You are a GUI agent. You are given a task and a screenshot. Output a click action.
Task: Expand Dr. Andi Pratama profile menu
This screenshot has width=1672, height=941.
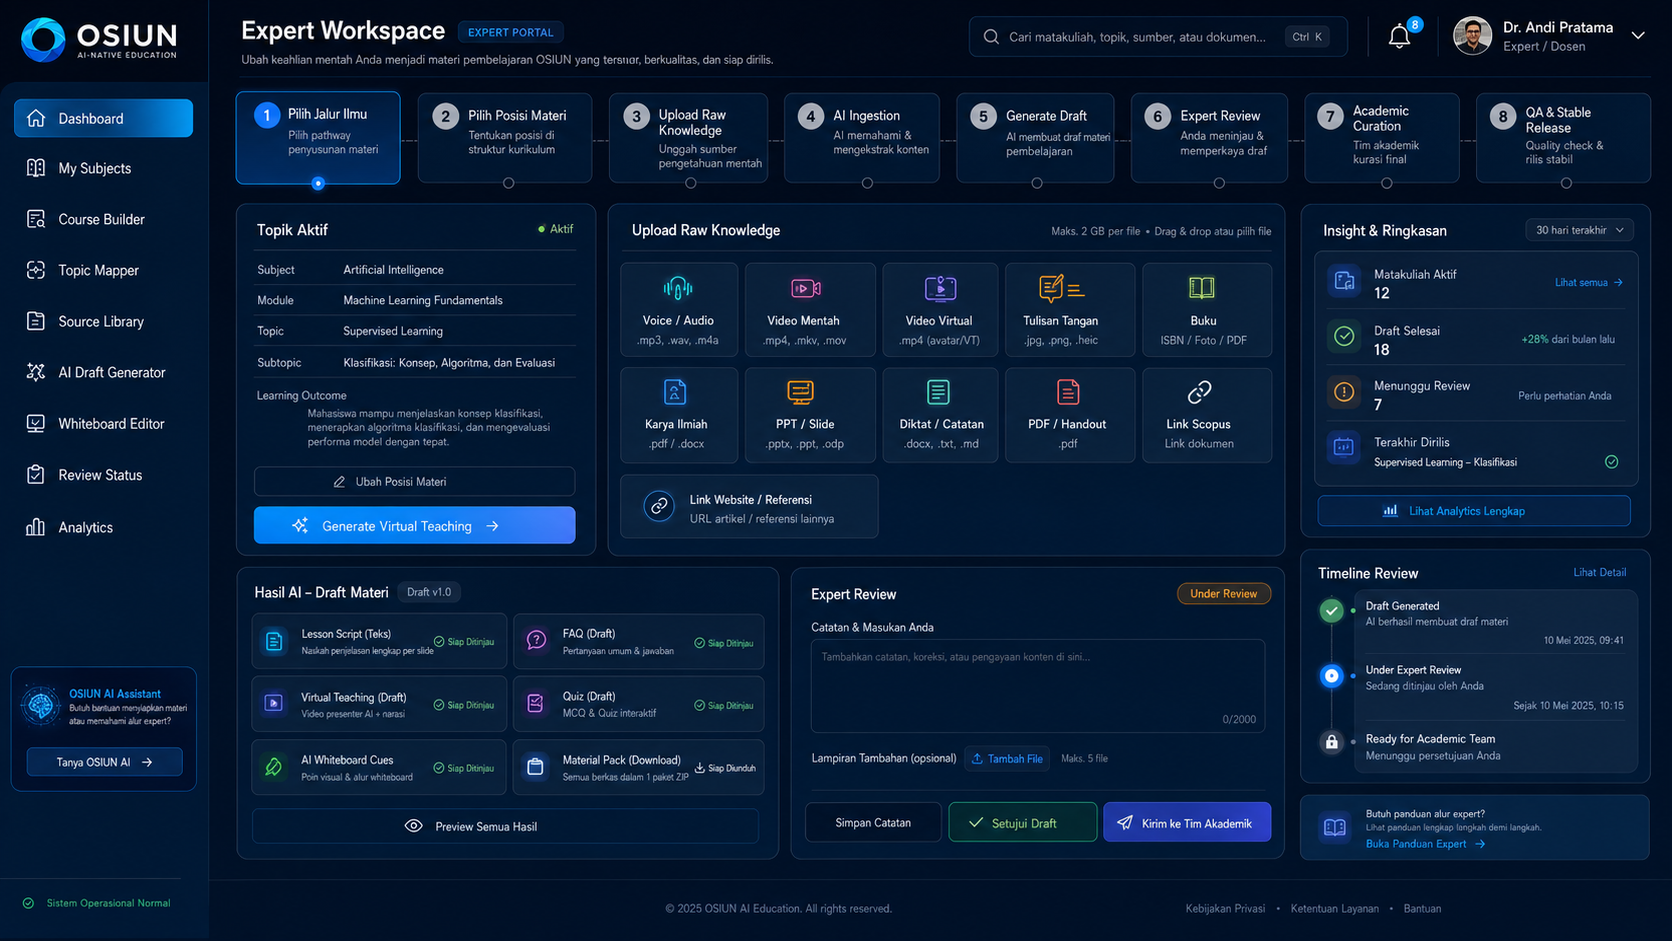(1638, 36)
